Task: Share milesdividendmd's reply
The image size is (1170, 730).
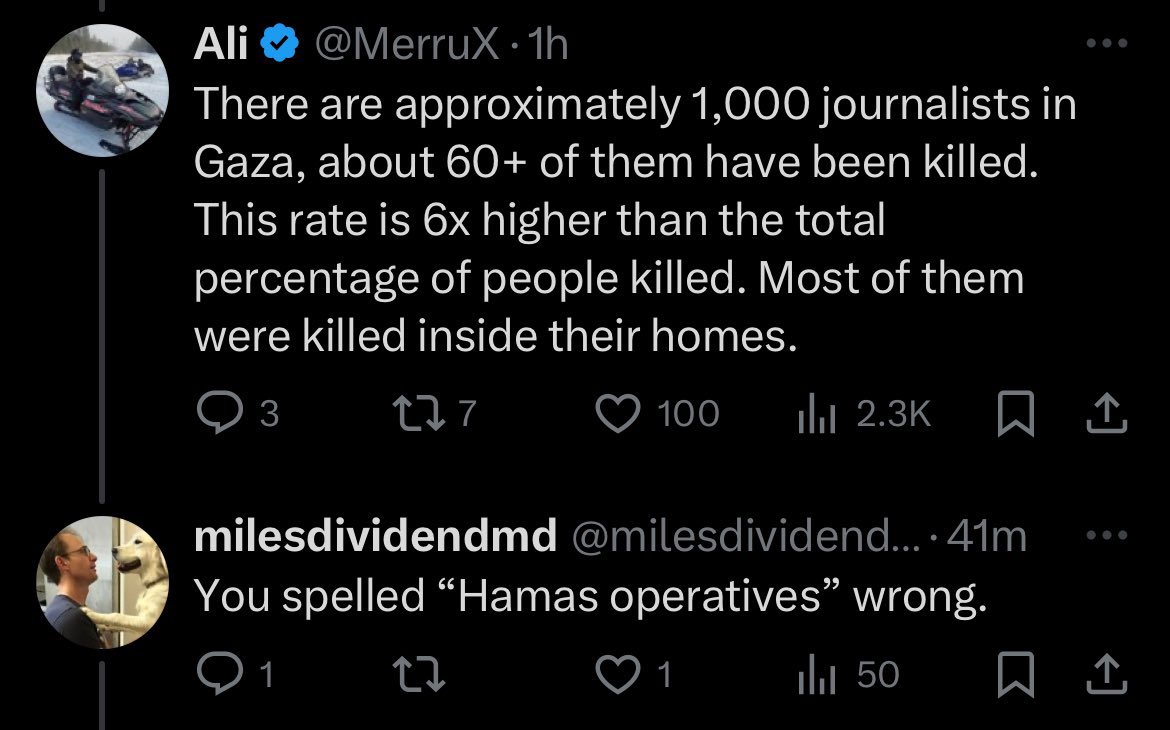Action: coord(1106,674)
